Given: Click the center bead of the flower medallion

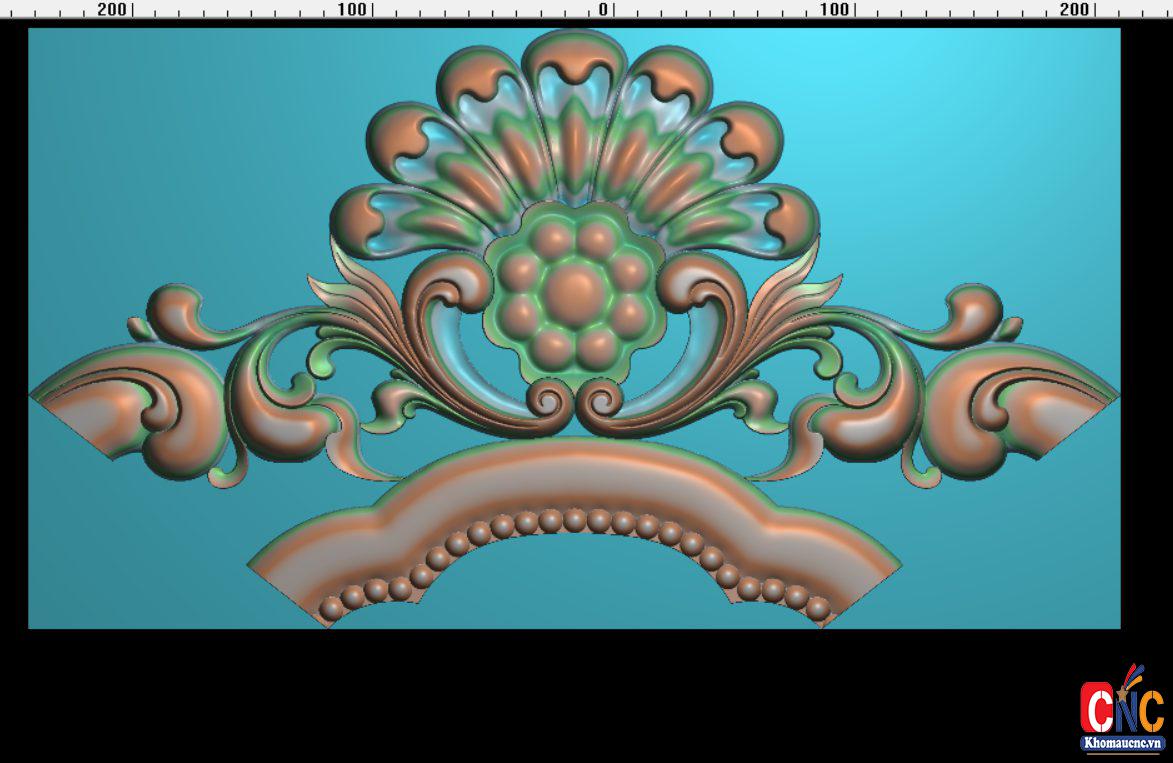Looking at the screenshot, I should [574, 290].
